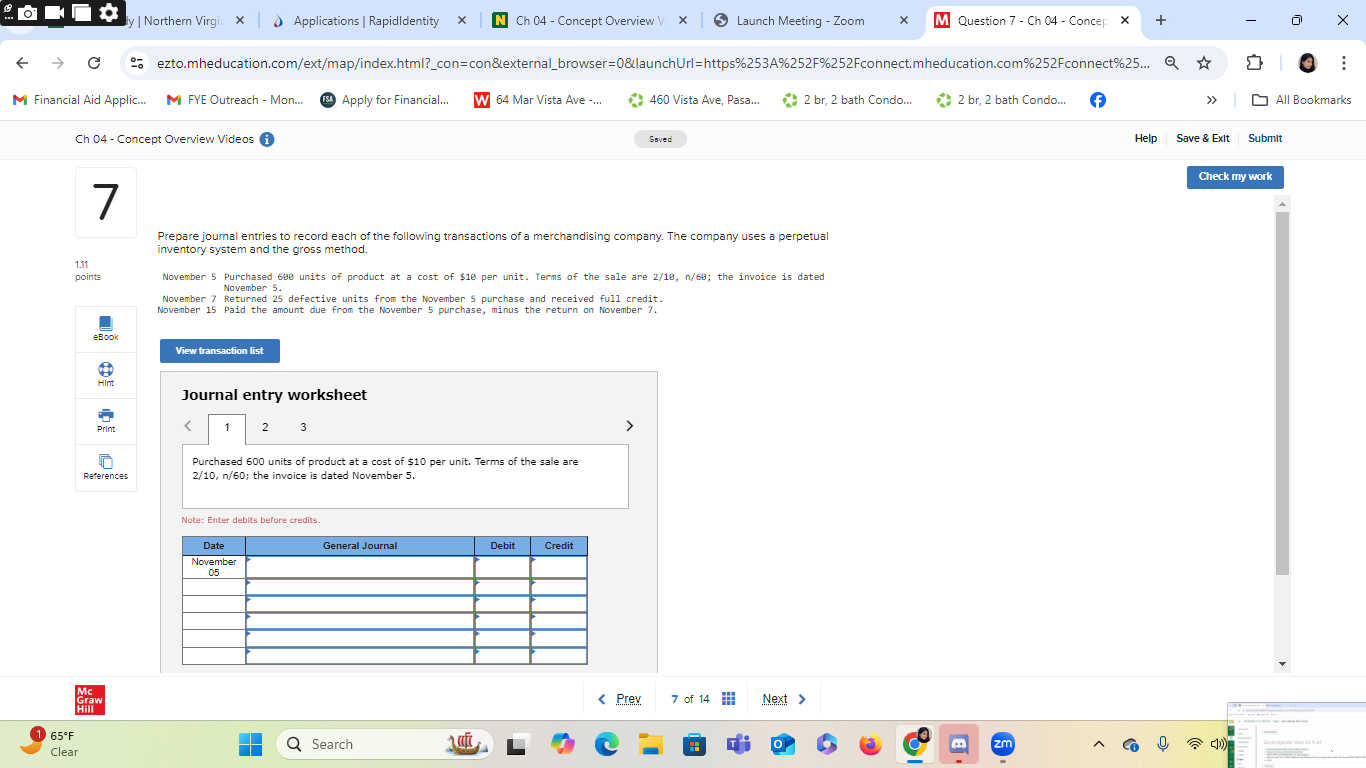Open the Windows Start menu
Image resolution: width=1366 pixels, height=768 pixels.
point(249,744)
